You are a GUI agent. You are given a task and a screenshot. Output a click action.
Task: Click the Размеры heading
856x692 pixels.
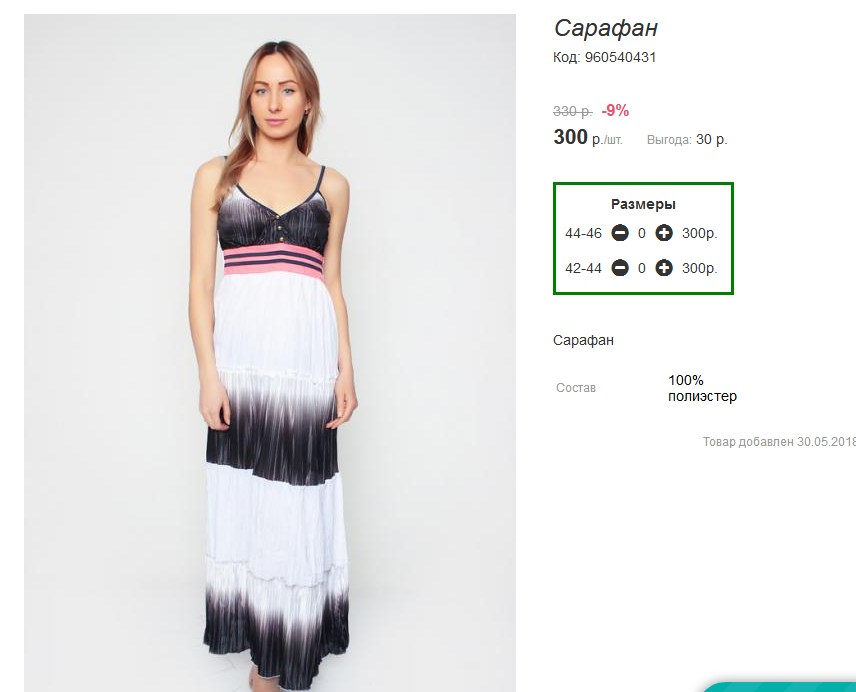pyautogui.click(x=643, y=204)
